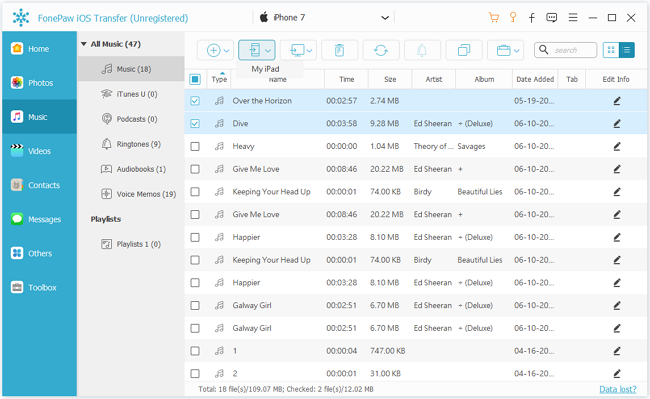This screenshot has height=399, width=650.
Task: Sort by Date Added column header
Action: [535, 79]
